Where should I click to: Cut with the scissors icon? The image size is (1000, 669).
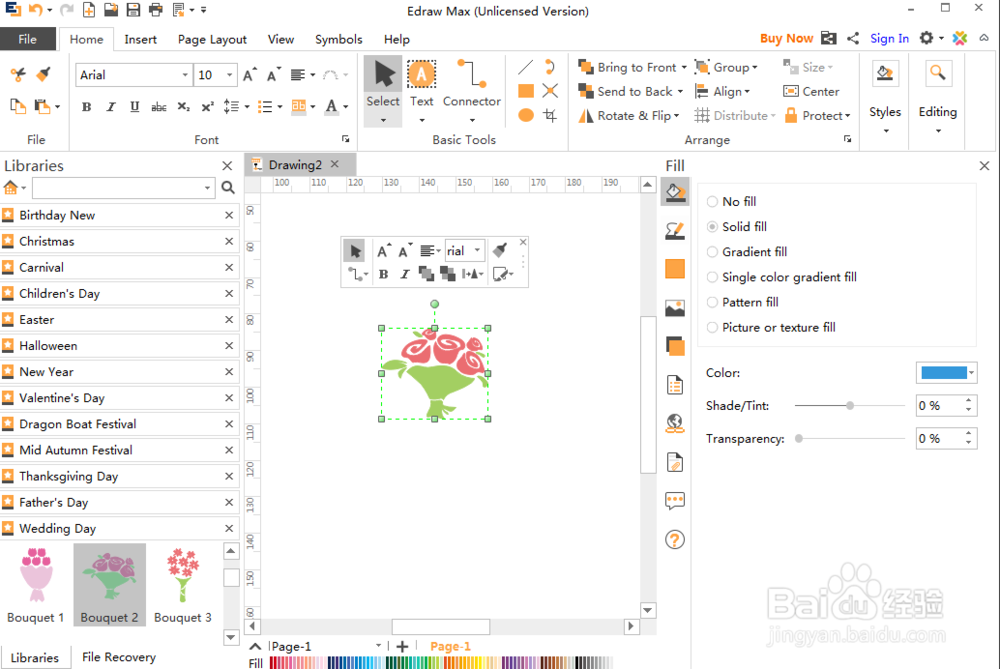(x=18, y=75)
